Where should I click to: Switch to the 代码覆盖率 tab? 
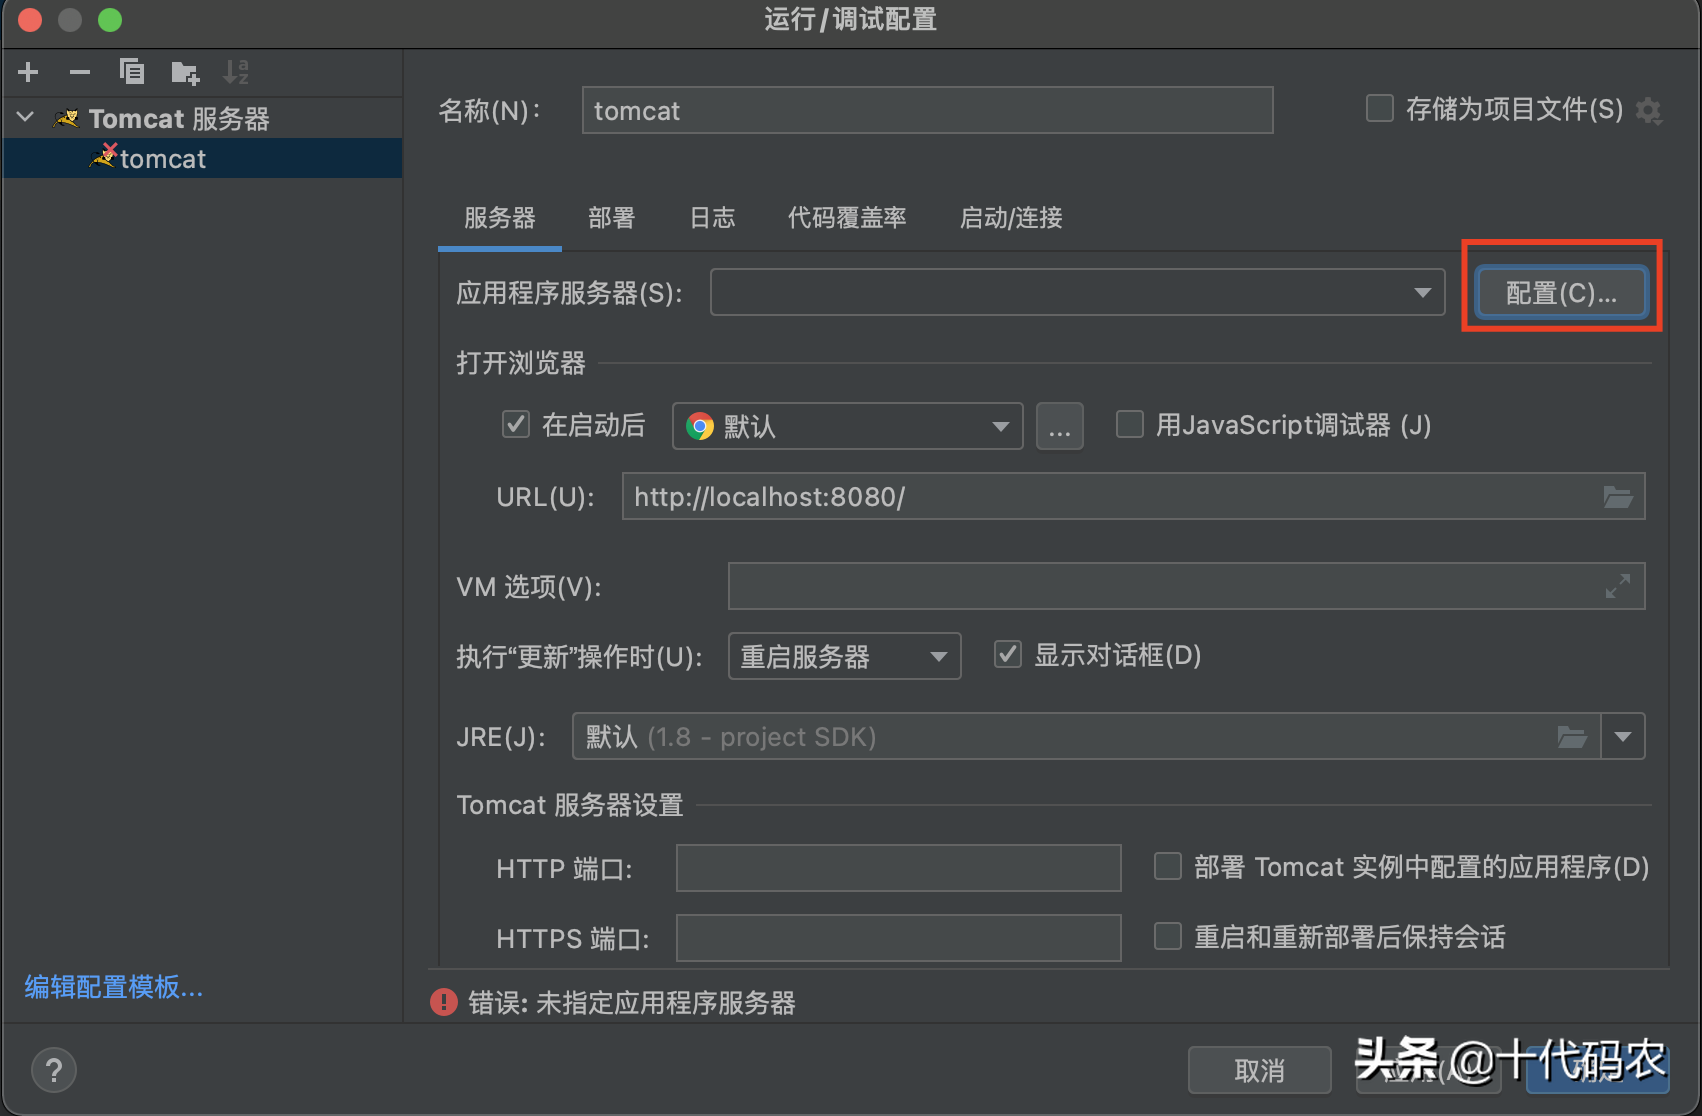pos(847,218)
